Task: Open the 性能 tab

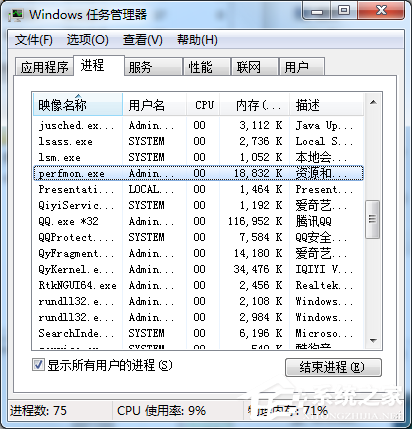Action: (207, 67)
